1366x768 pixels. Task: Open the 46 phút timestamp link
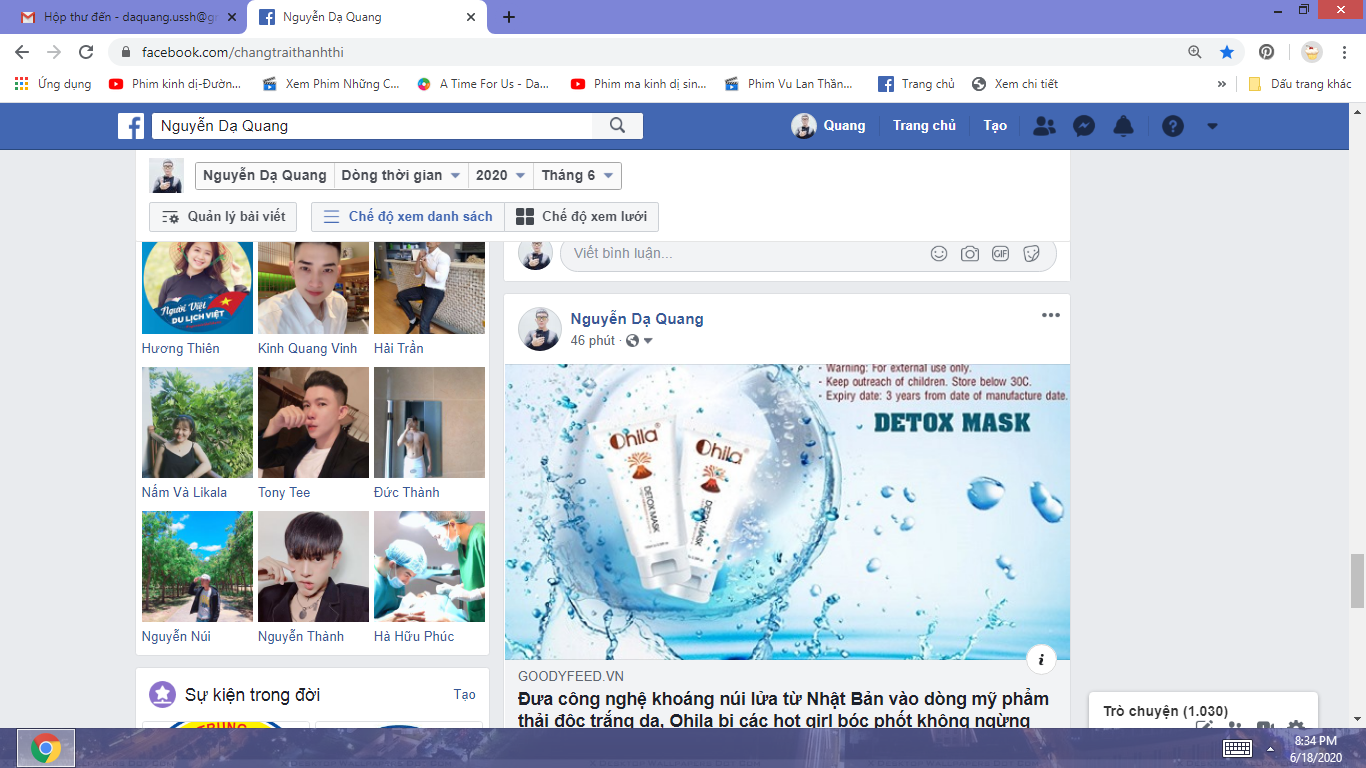[593, 341]
